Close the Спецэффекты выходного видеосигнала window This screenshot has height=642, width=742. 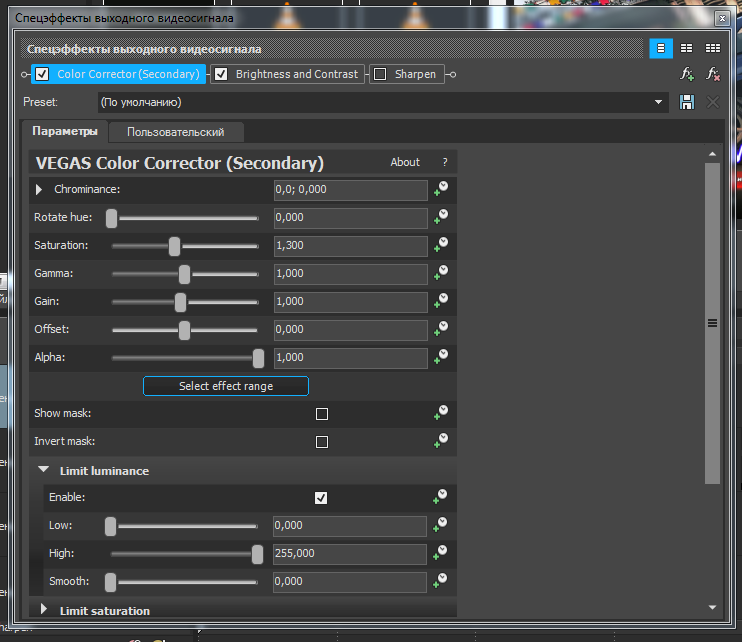tap(722, 18)
